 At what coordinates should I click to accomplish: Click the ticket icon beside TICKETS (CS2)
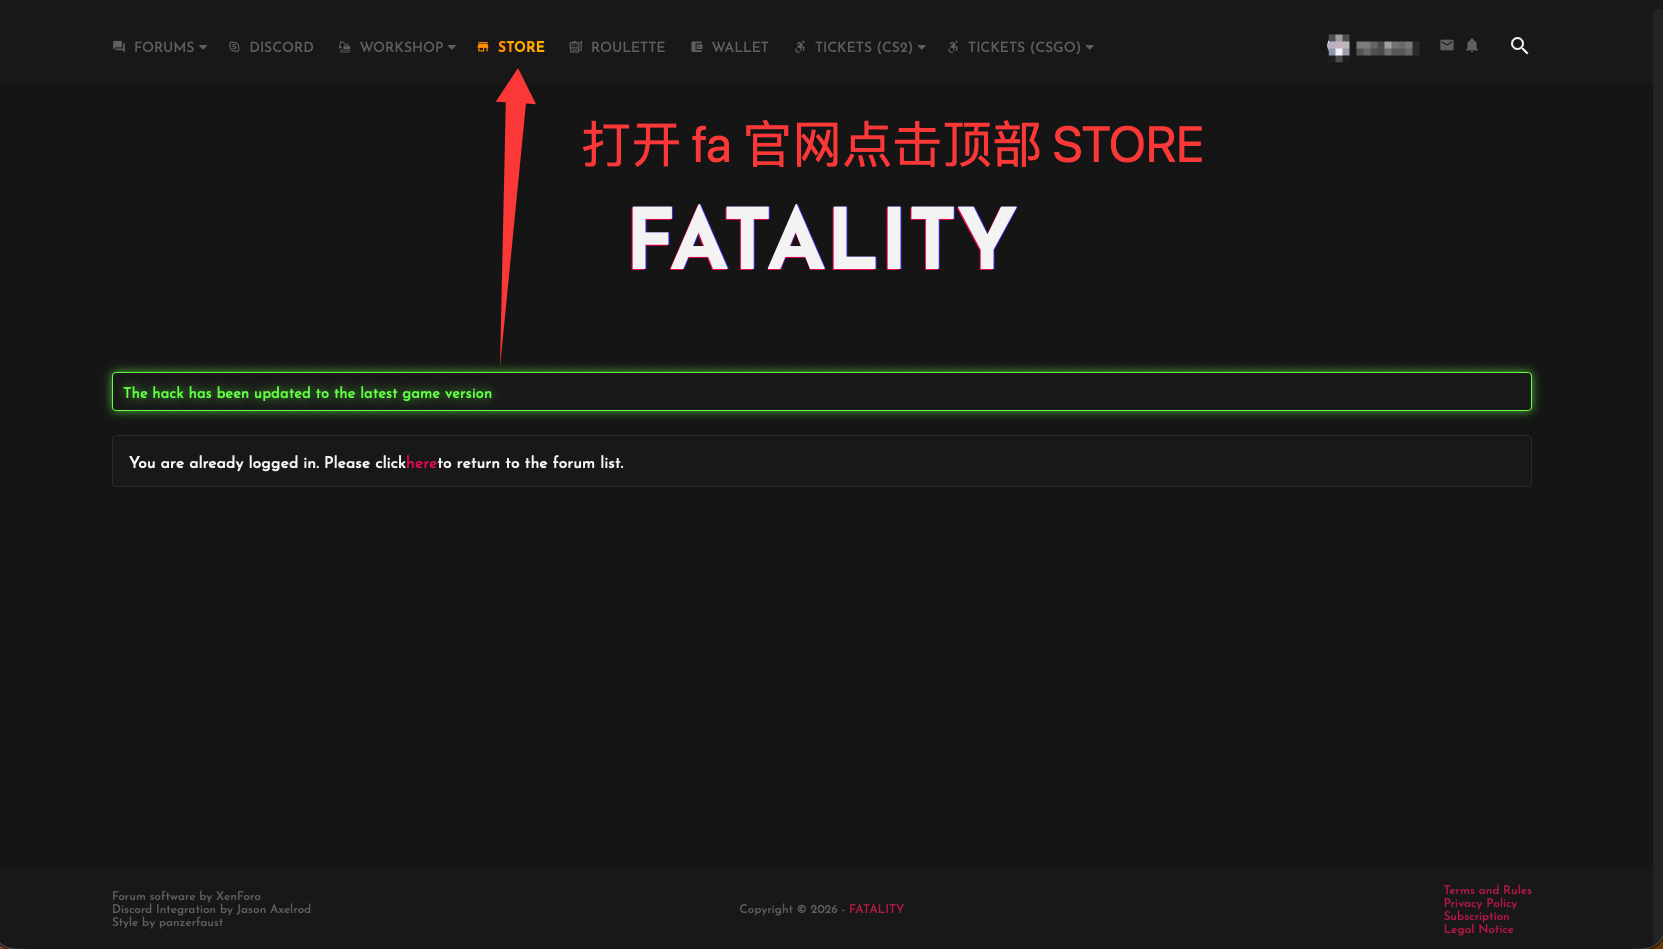click(799, 46)
